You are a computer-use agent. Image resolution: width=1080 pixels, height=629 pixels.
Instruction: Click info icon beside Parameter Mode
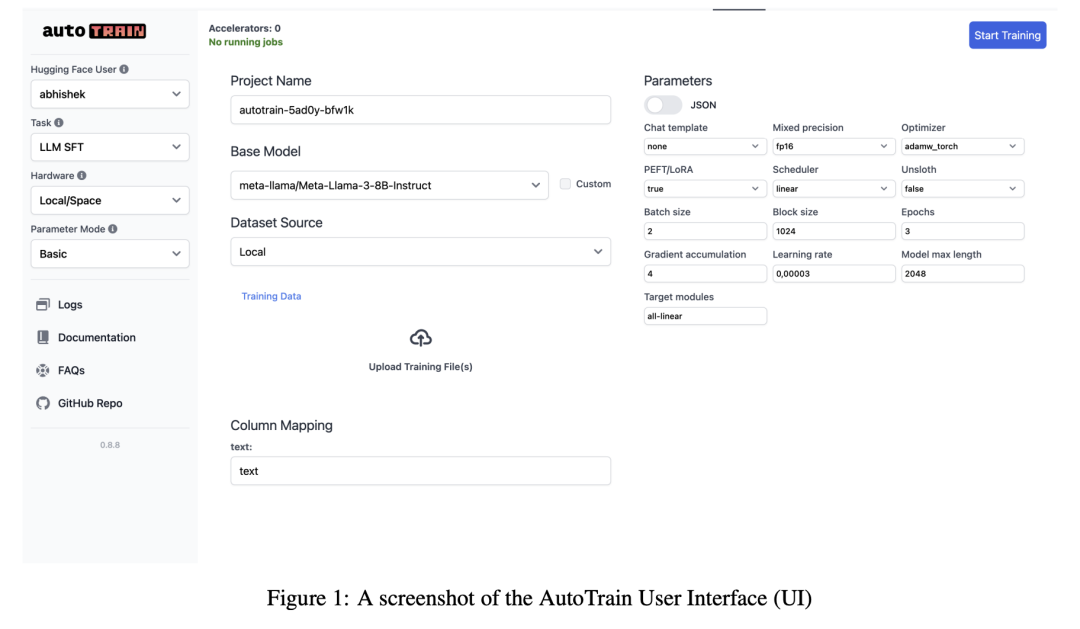click(113, 229)
